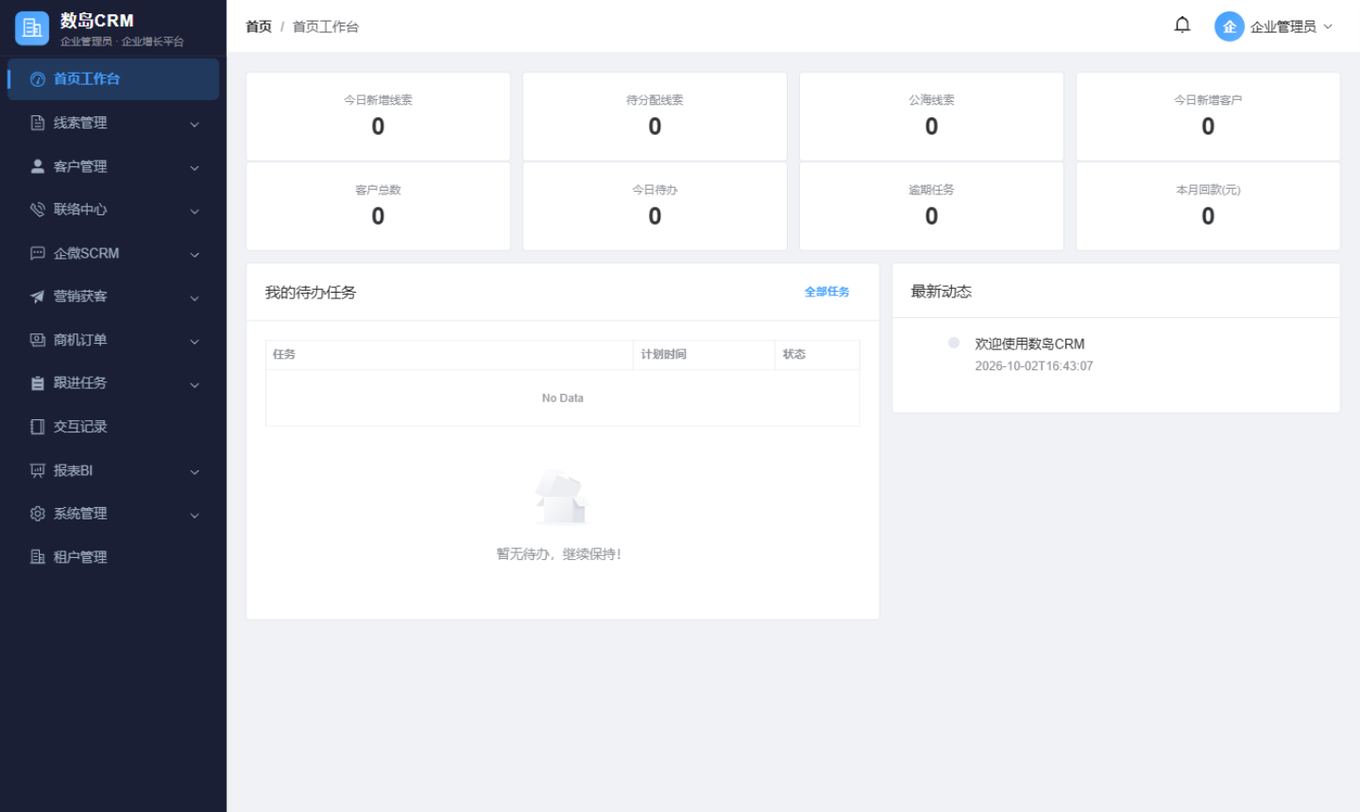Click the 数岛CRM brand title
Screen dimensions: 1360x812
coord(97,20)
